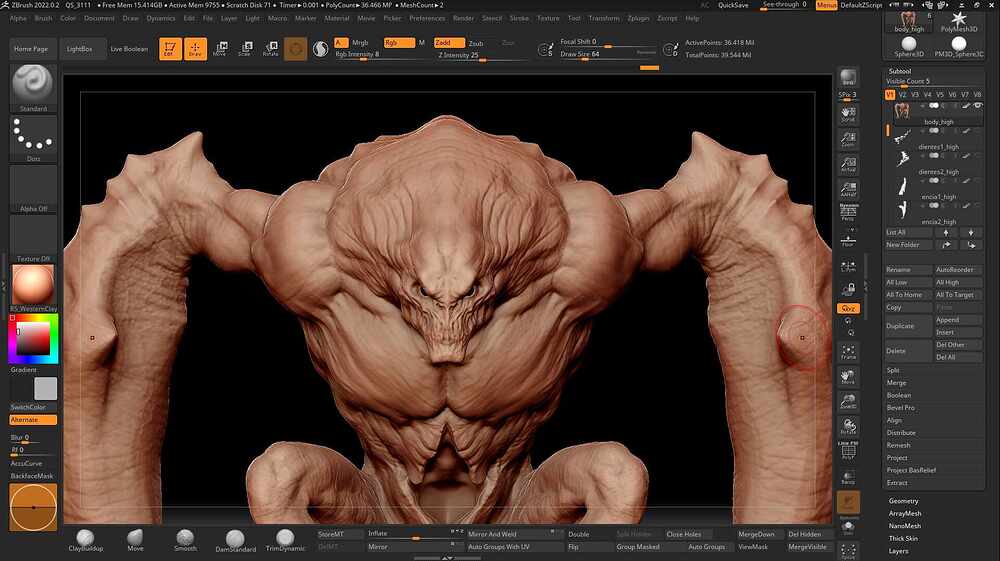Toggle the Mrgb channel button

click(x=360, y=43)
